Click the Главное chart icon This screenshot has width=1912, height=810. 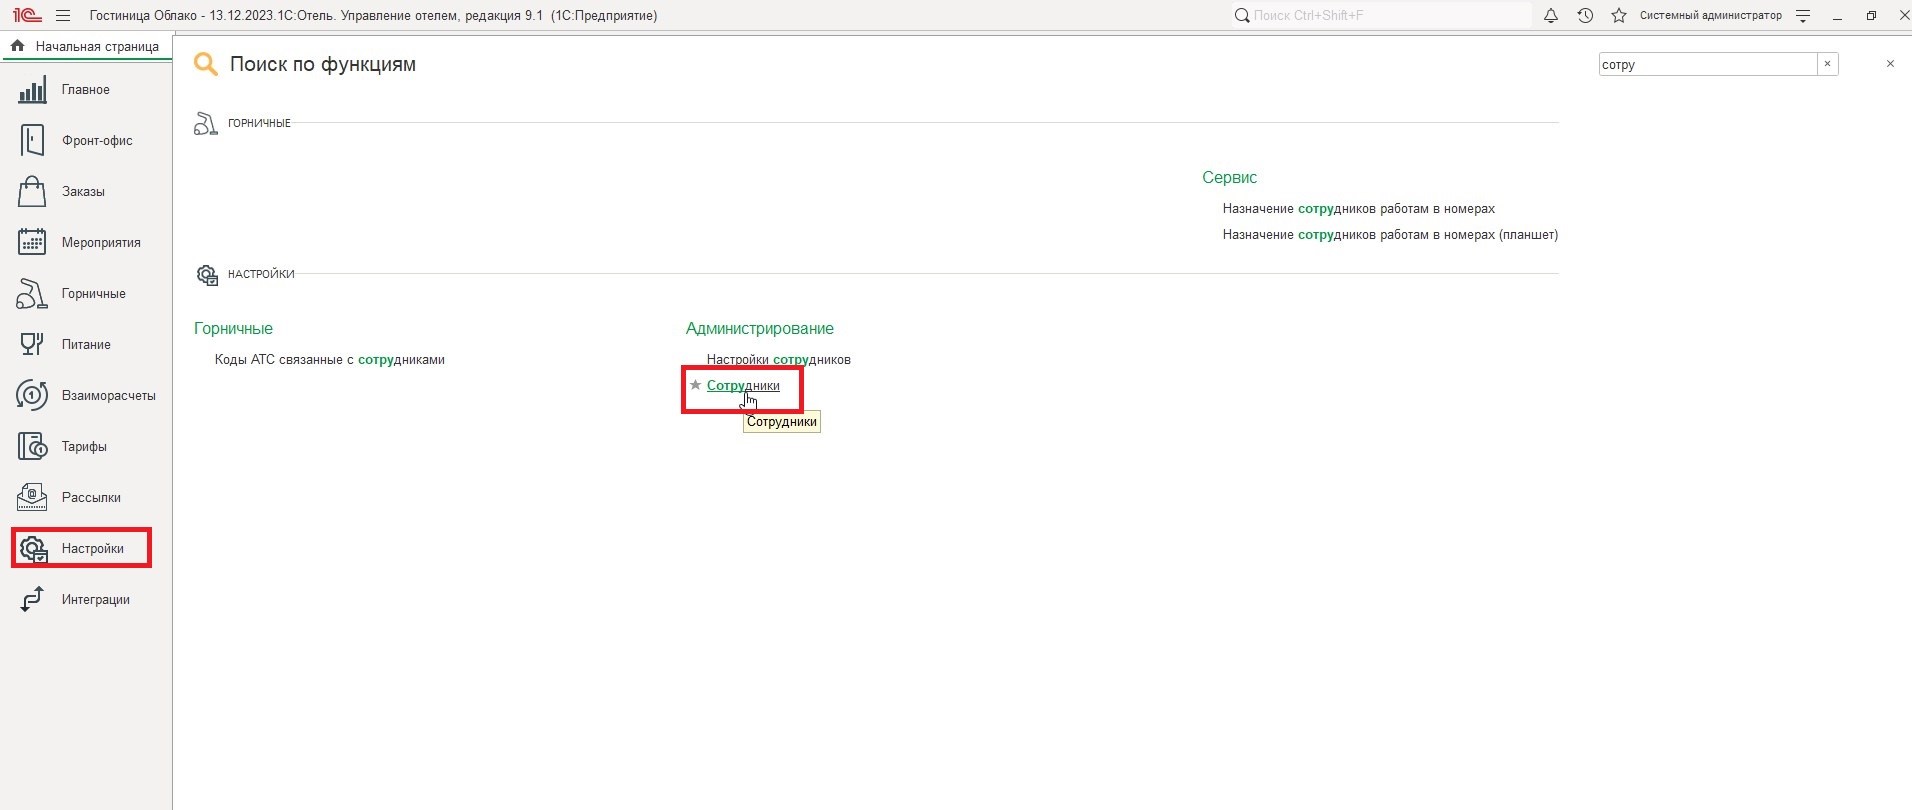pos(32,90)
